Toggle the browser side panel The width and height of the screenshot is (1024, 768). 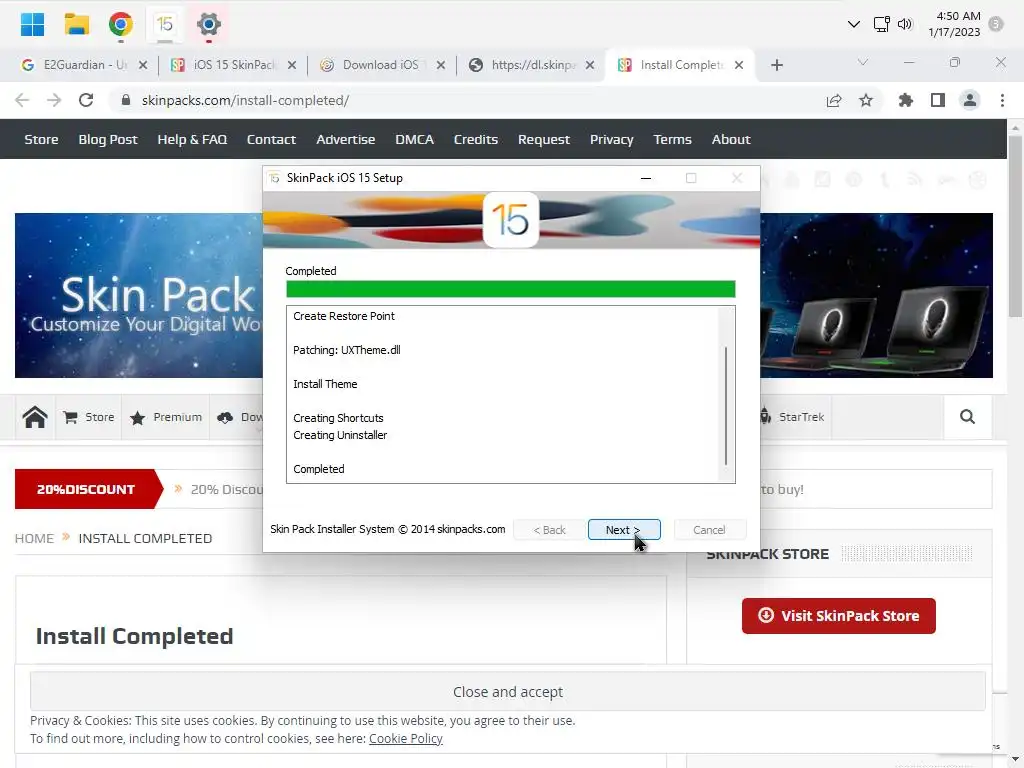pyautogui.click(x=938, y=101)
